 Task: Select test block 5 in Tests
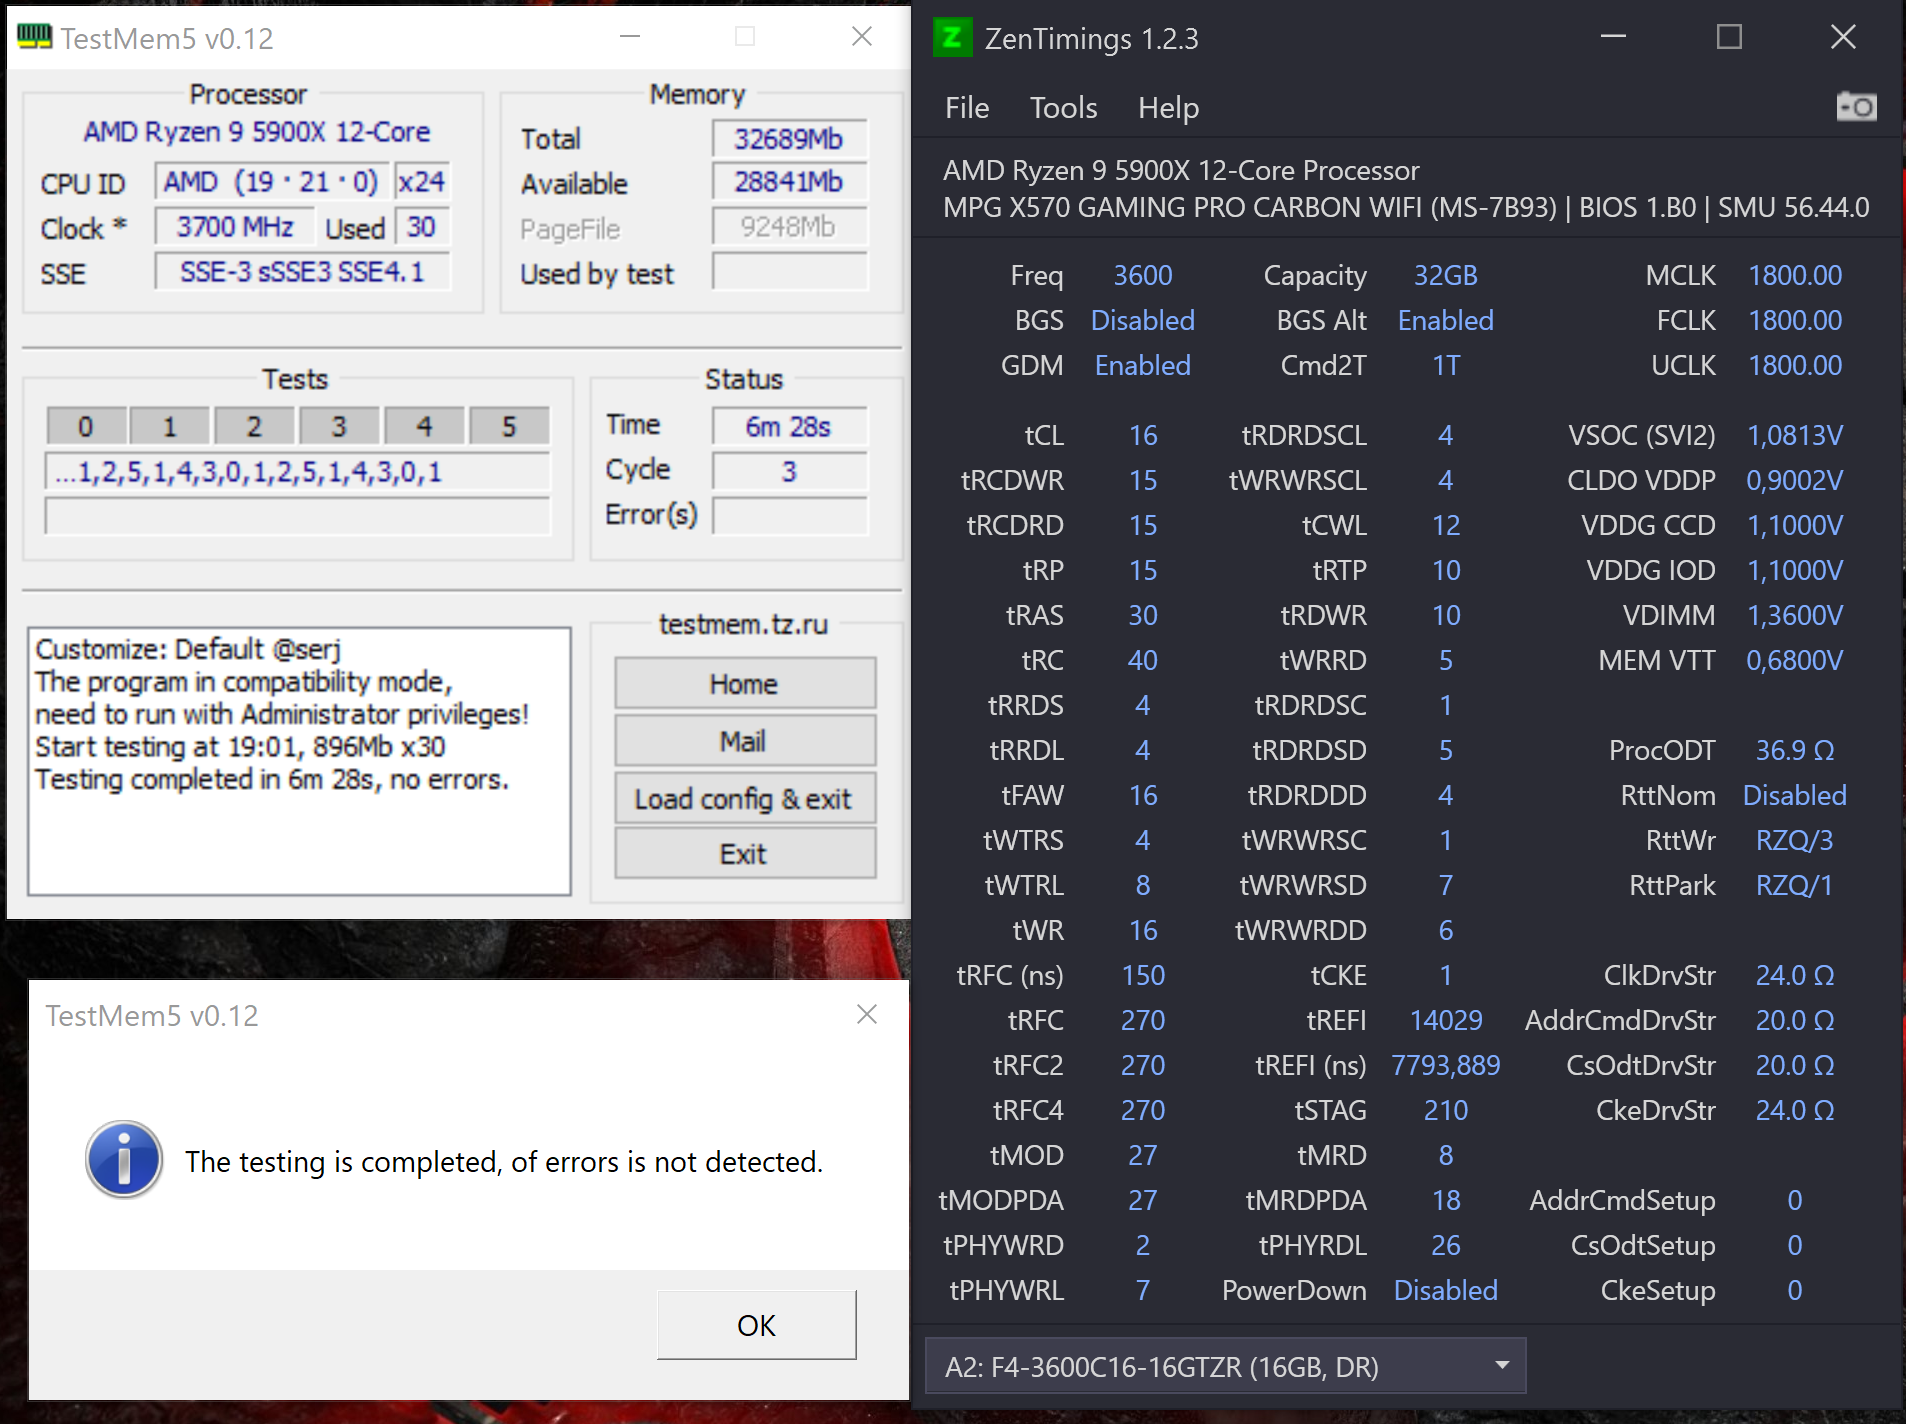pos(509,426)
